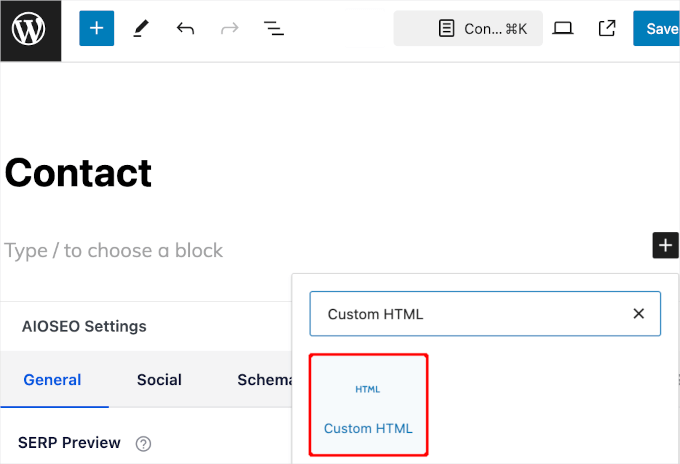Select the pencil Tools icon
The height and width of the screenshot is (464, 680).
141,29
